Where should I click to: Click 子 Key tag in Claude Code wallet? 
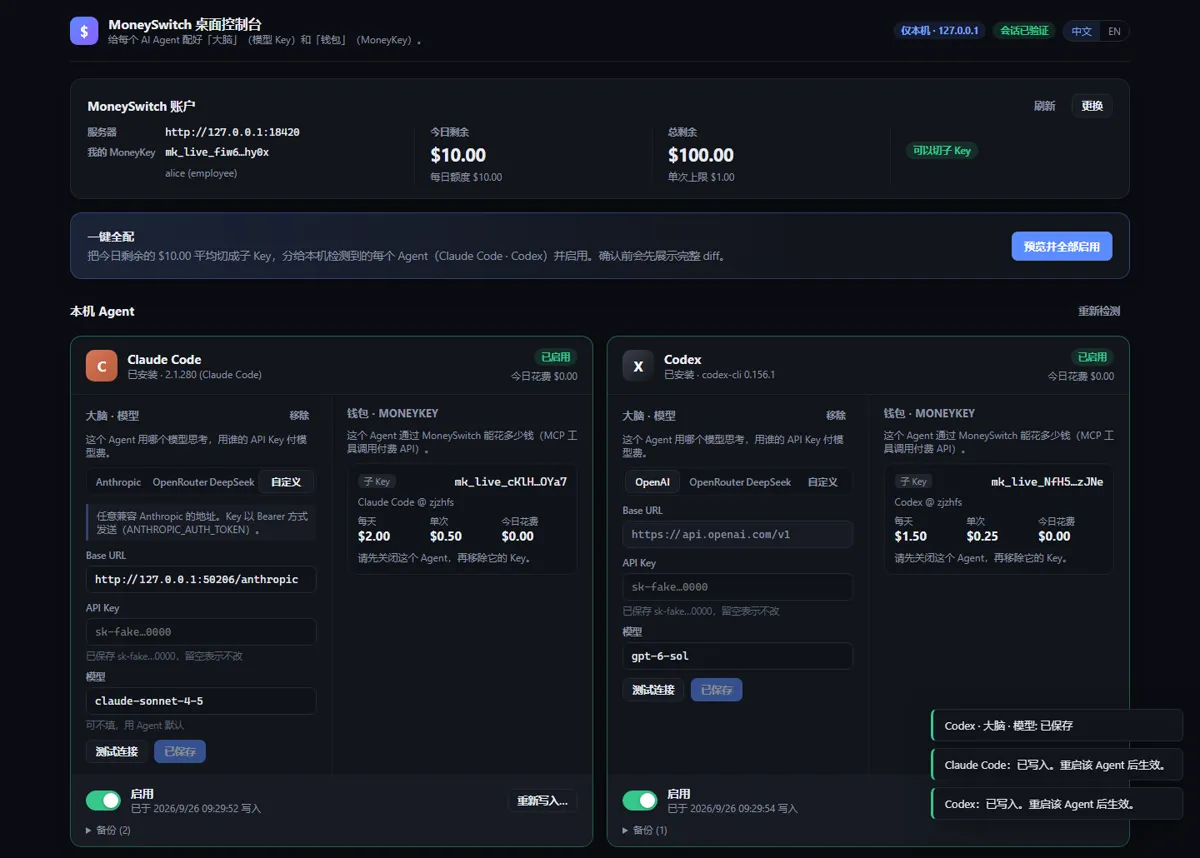pos(376,482)
